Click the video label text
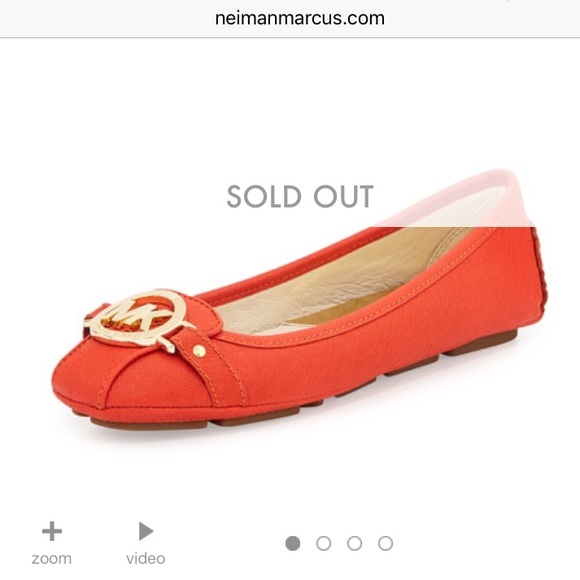This screenshot has height=580, width=580. pos(146,559)
